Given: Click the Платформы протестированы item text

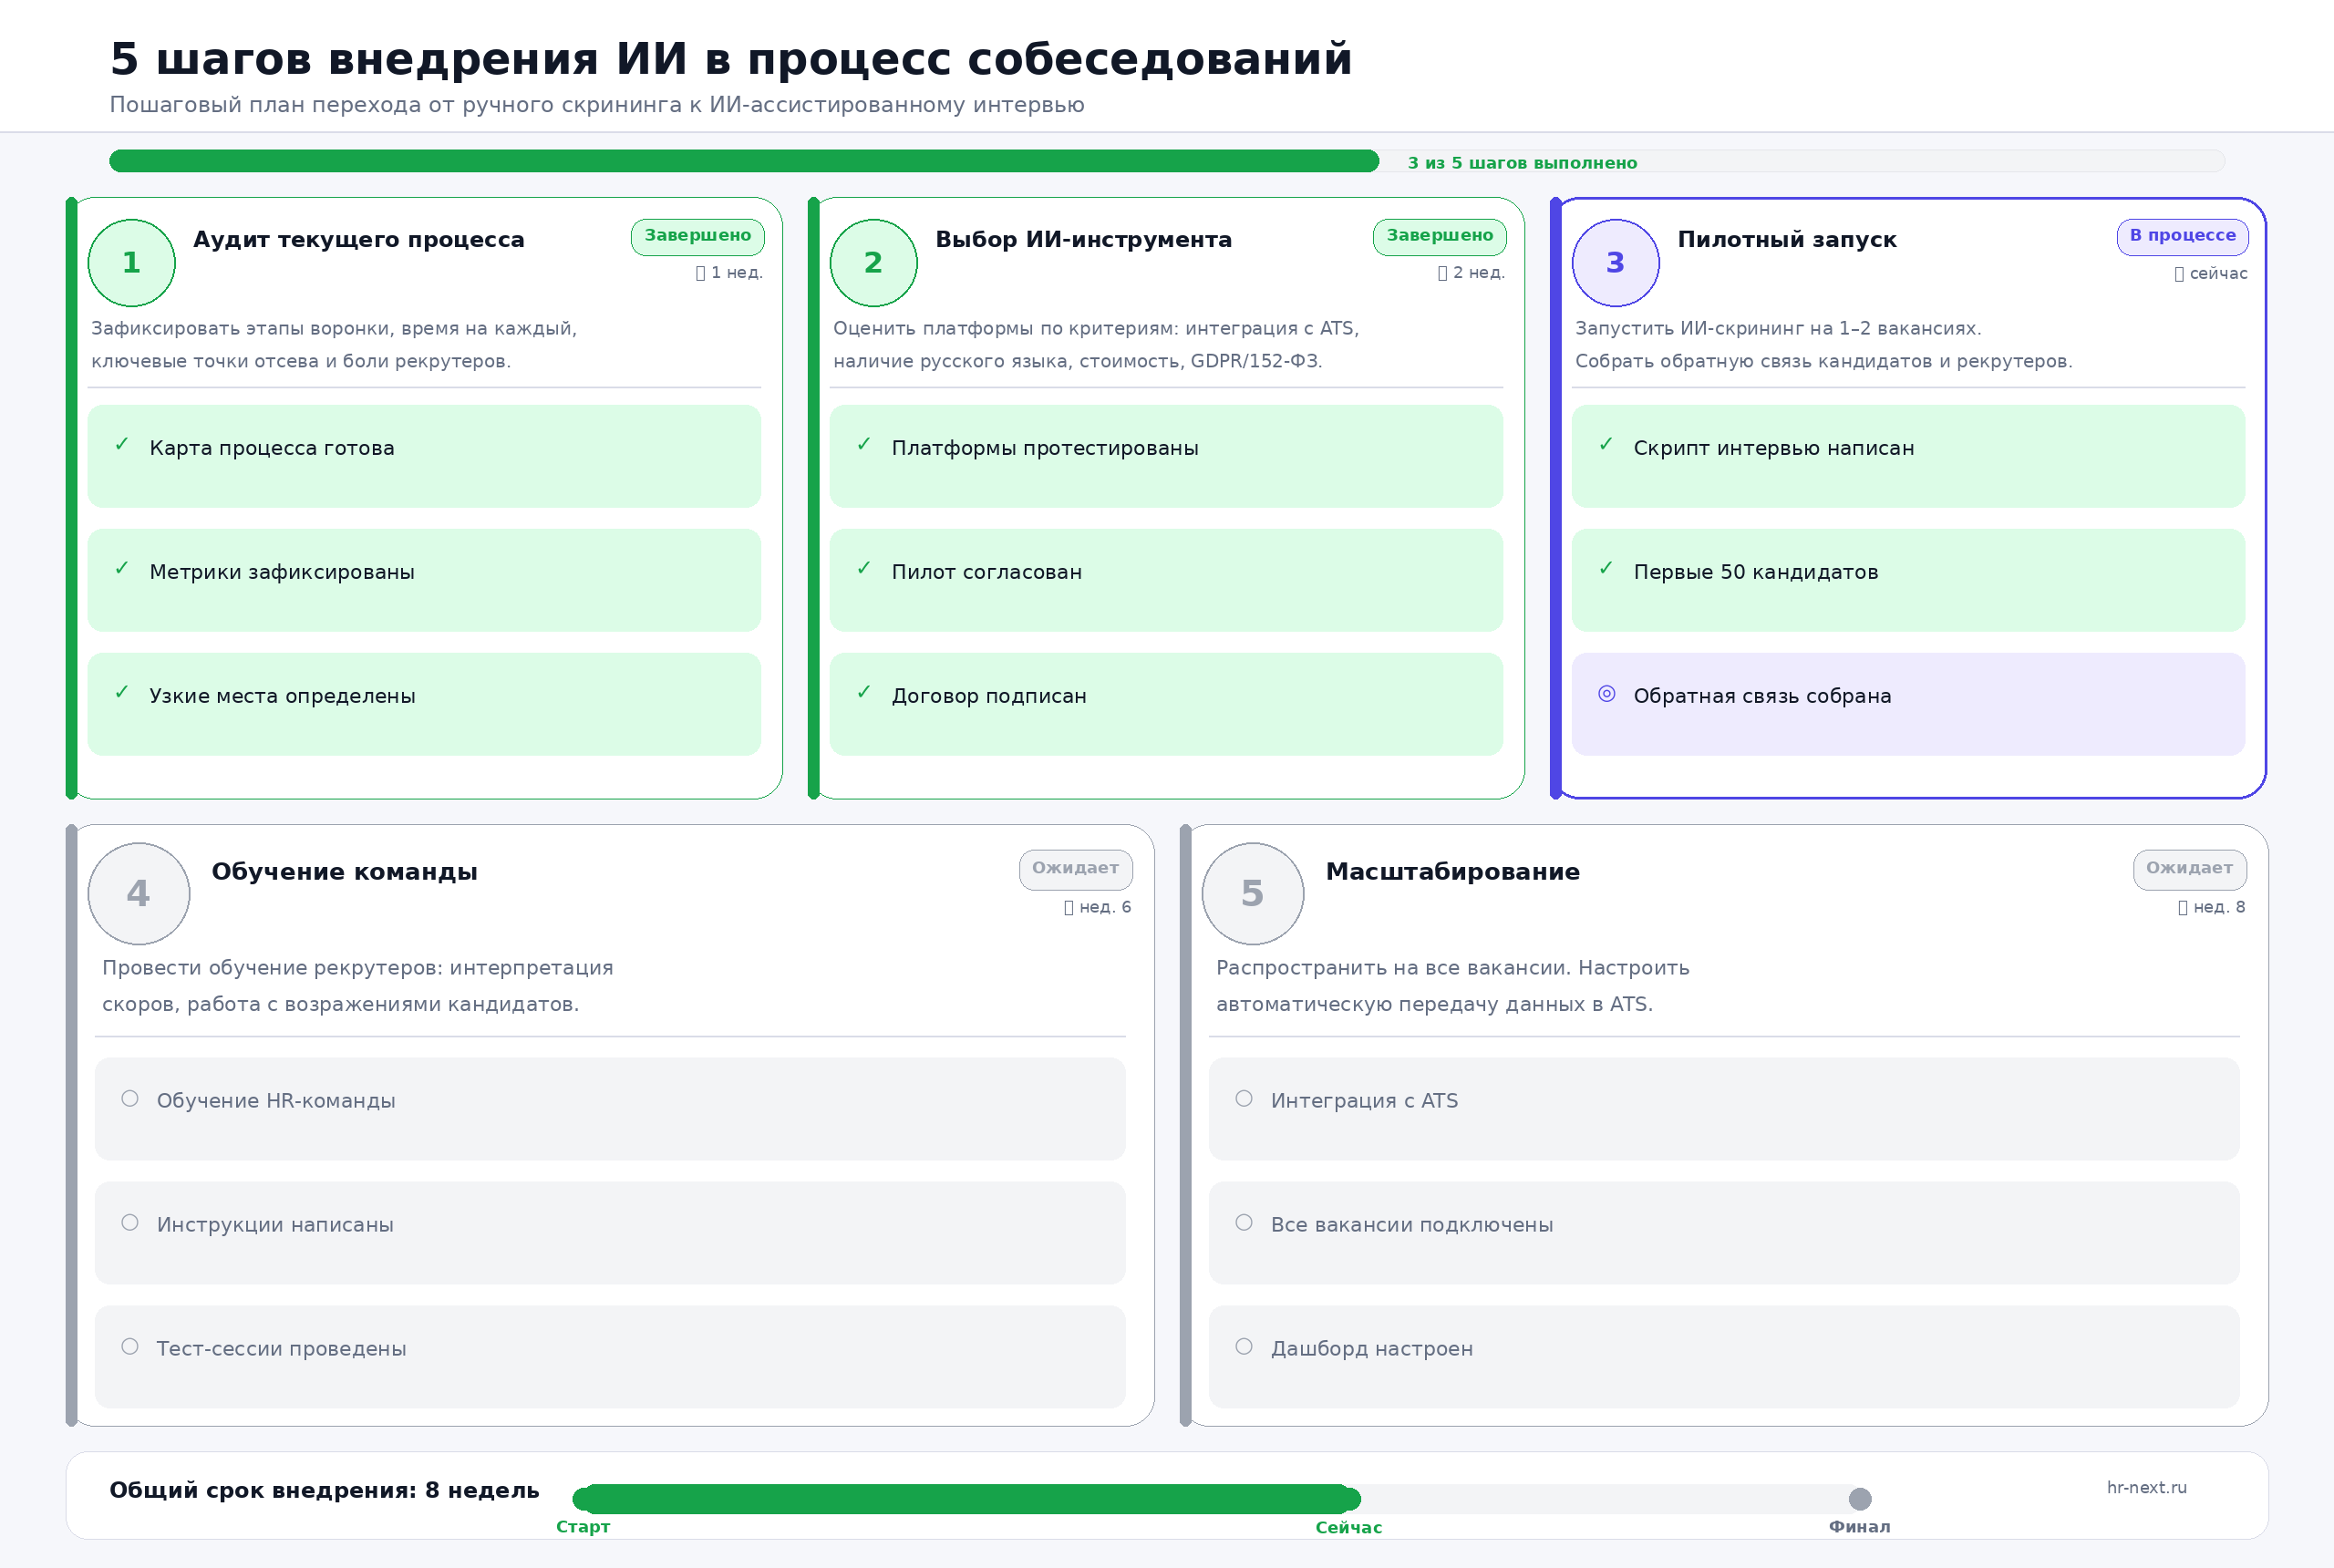Looking at the screenshot, I should tap(1045, 448).
